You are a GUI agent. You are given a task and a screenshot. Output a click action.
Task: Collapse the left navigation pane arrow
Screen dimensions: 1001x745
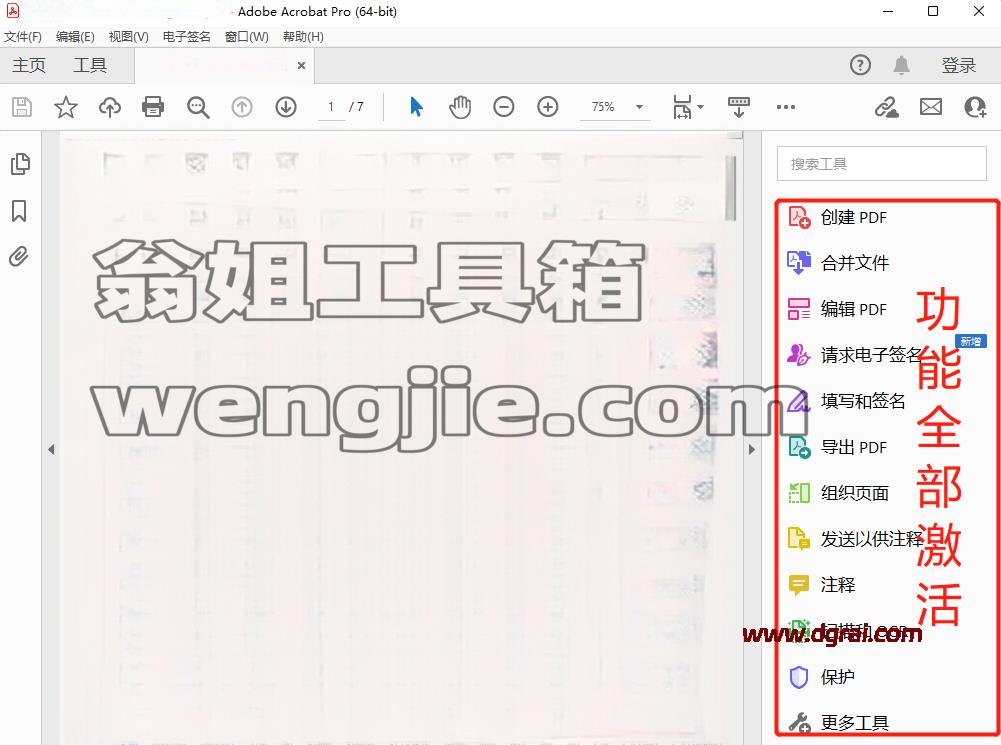[51, 449]
